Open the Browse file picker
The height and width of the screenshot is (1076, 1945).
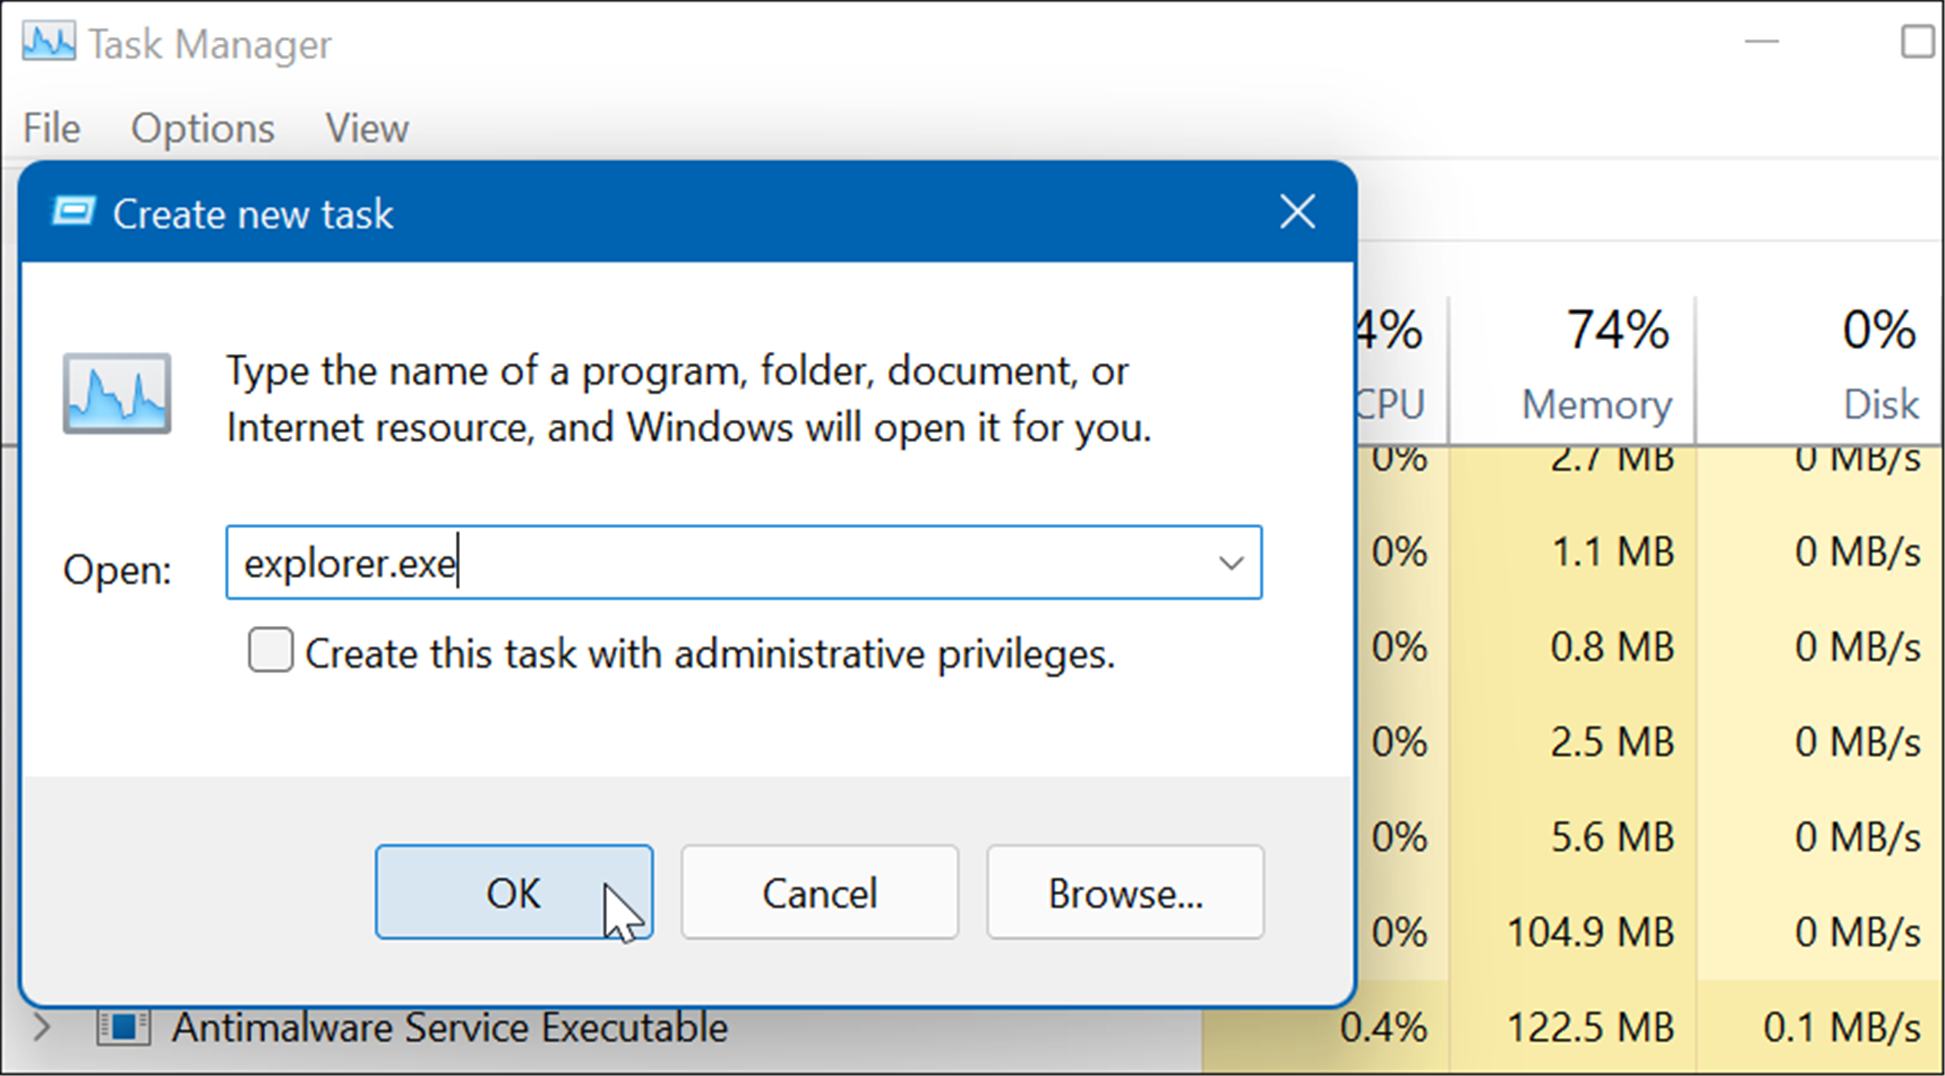pyautogui.click(x=1124, y=892)
